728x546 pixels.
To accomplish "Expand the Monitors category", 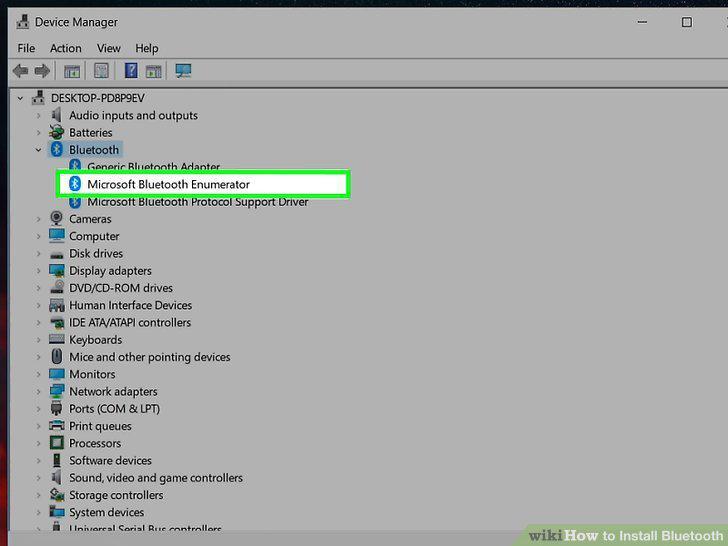I will [39, 374].
